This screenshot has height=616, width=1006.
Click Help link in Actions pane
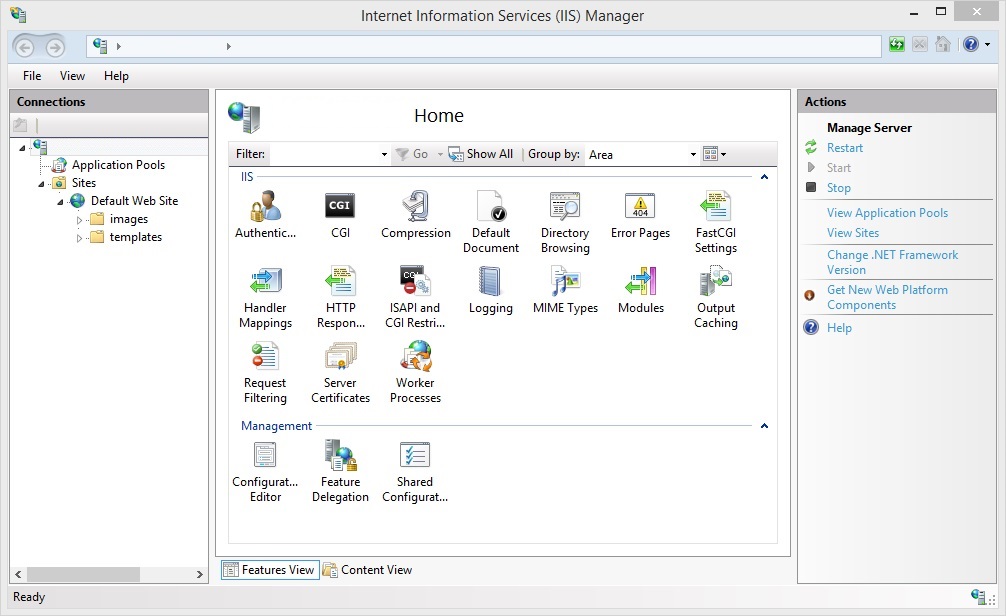tap(839, 328)
